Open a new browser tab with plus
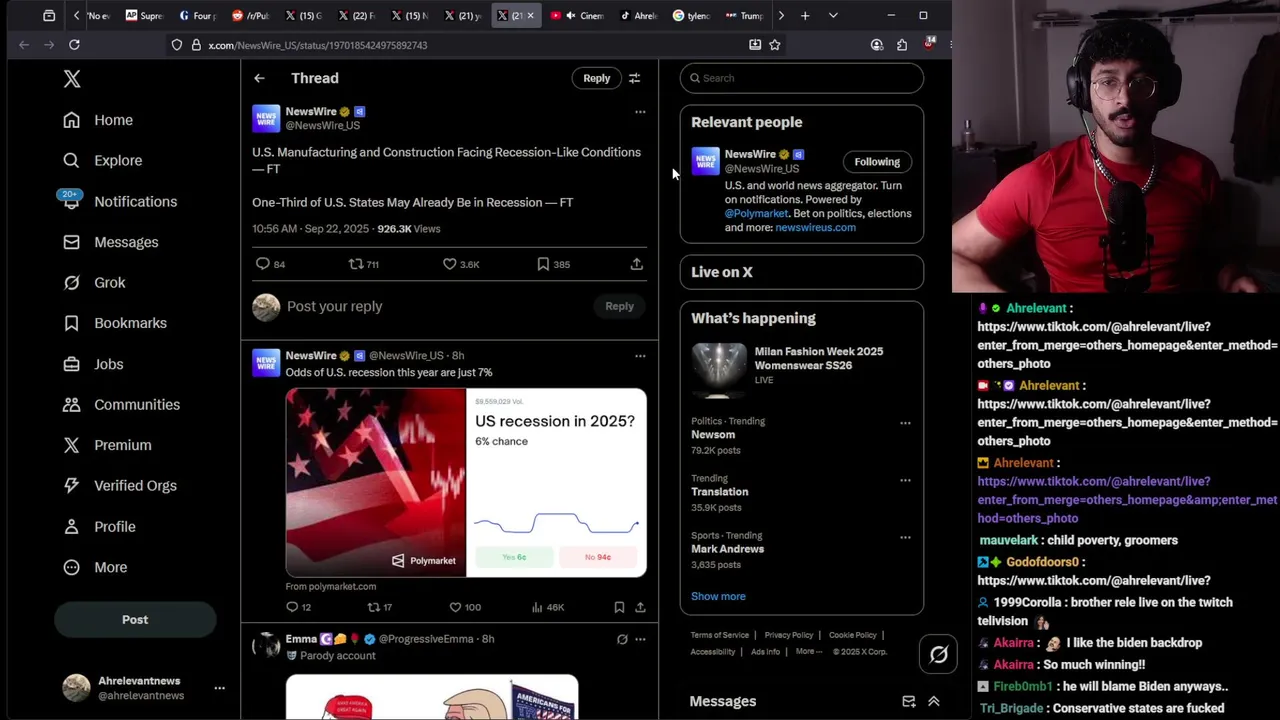Viewport: 1280px width, 720px height. pyautogui.click(x=805, y=16)
